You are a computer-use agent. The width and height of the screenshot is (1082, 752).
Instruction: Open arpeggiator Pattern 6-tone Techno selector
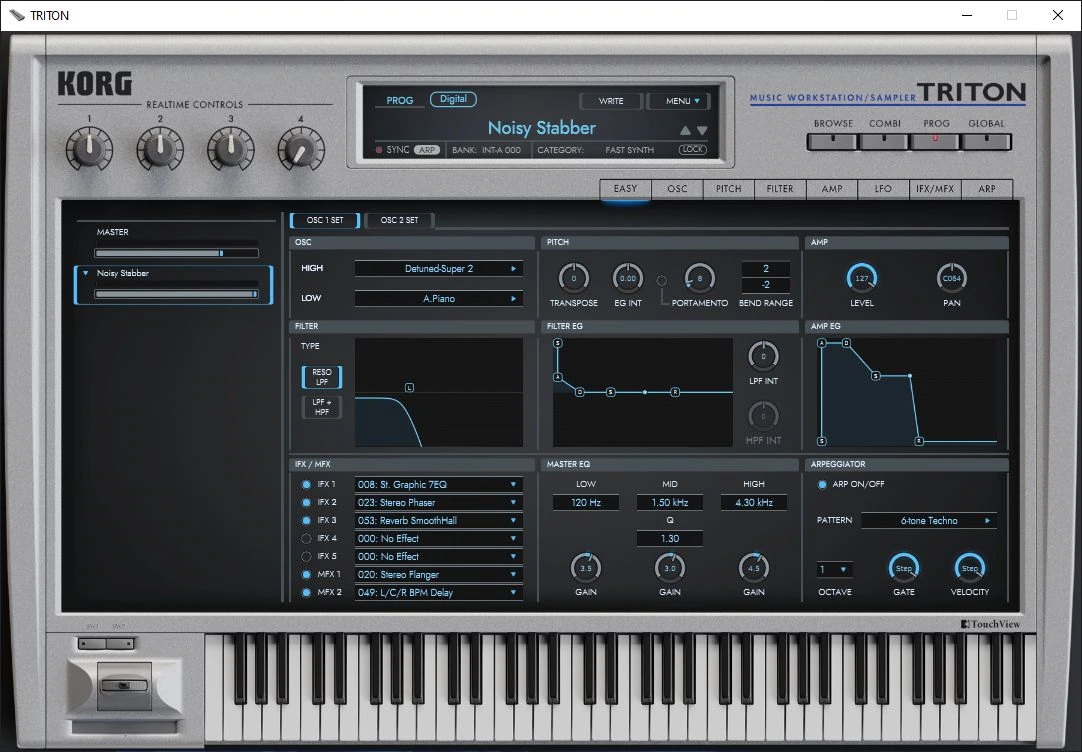pyautogui.click(x=929, y=521)
